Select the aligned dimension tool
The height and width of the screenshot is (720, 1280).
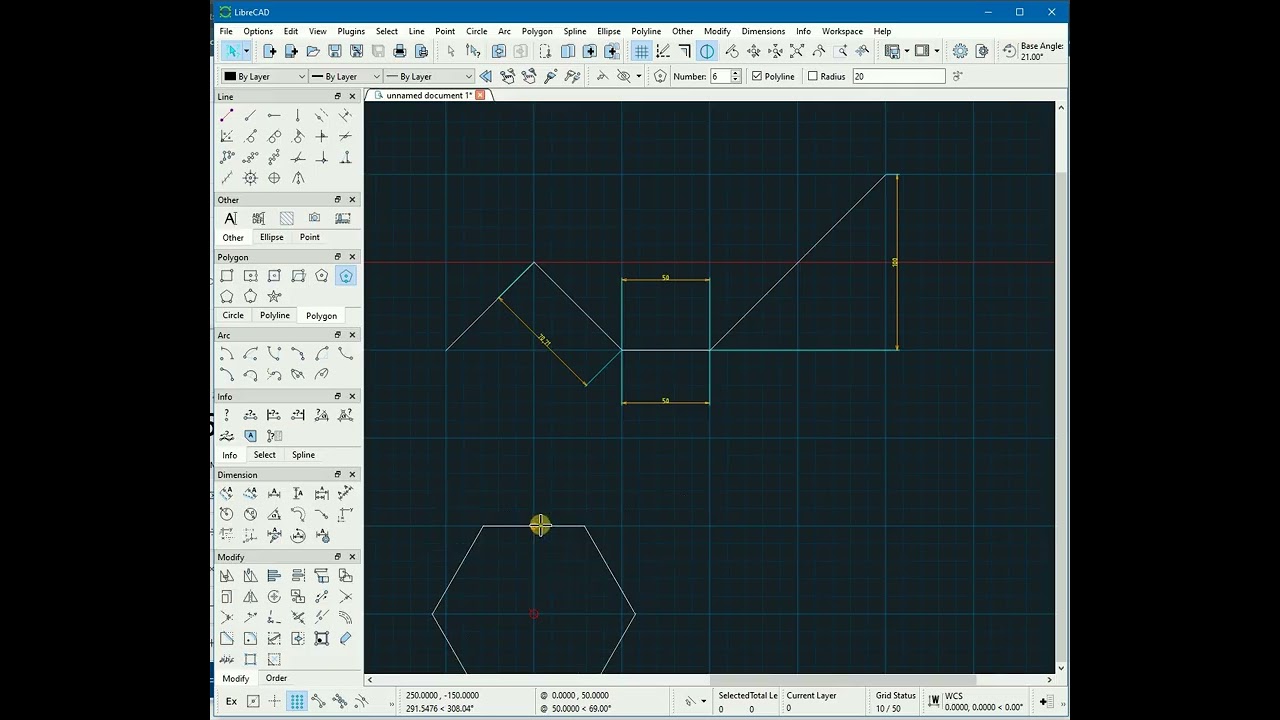coord(227,493)
